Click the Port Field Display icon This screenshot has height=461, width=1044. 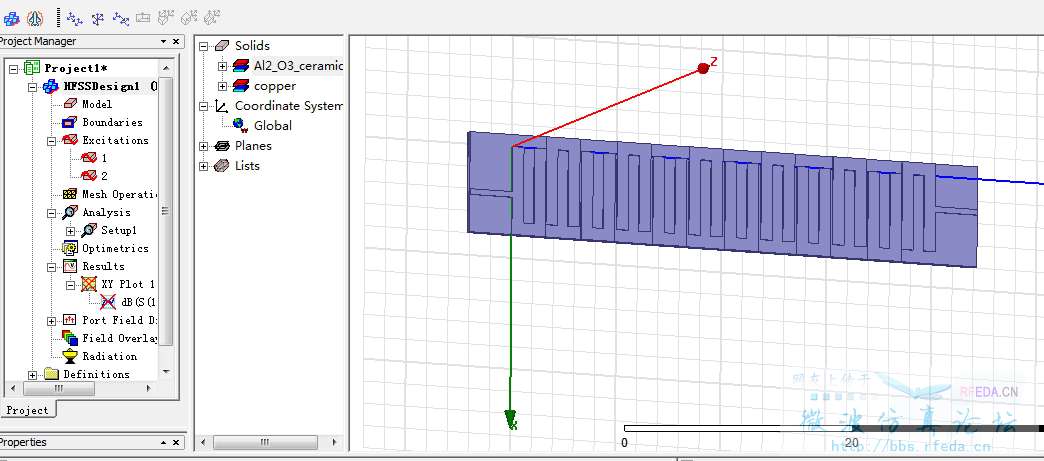pyautogui.click(x=70, y=320)
